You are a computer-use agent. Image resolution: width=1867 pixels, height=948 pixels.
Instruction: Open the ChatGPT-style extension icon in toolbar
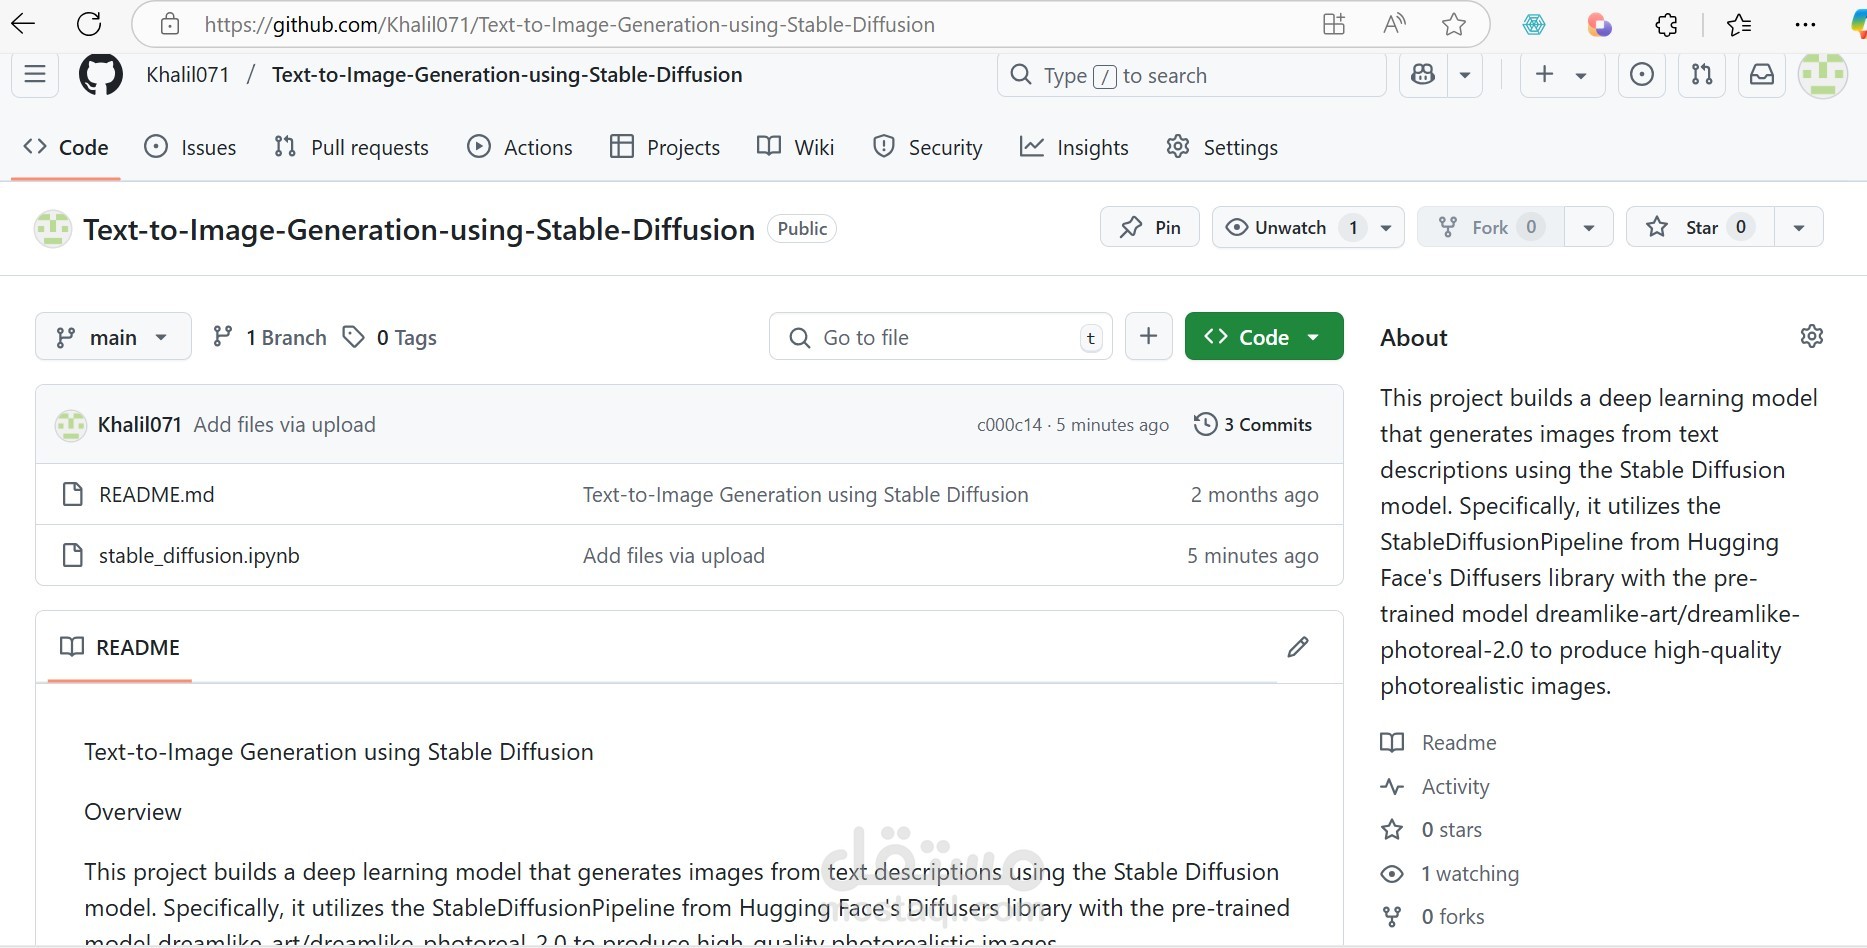pyautogui.click(x=1534, y=25)
